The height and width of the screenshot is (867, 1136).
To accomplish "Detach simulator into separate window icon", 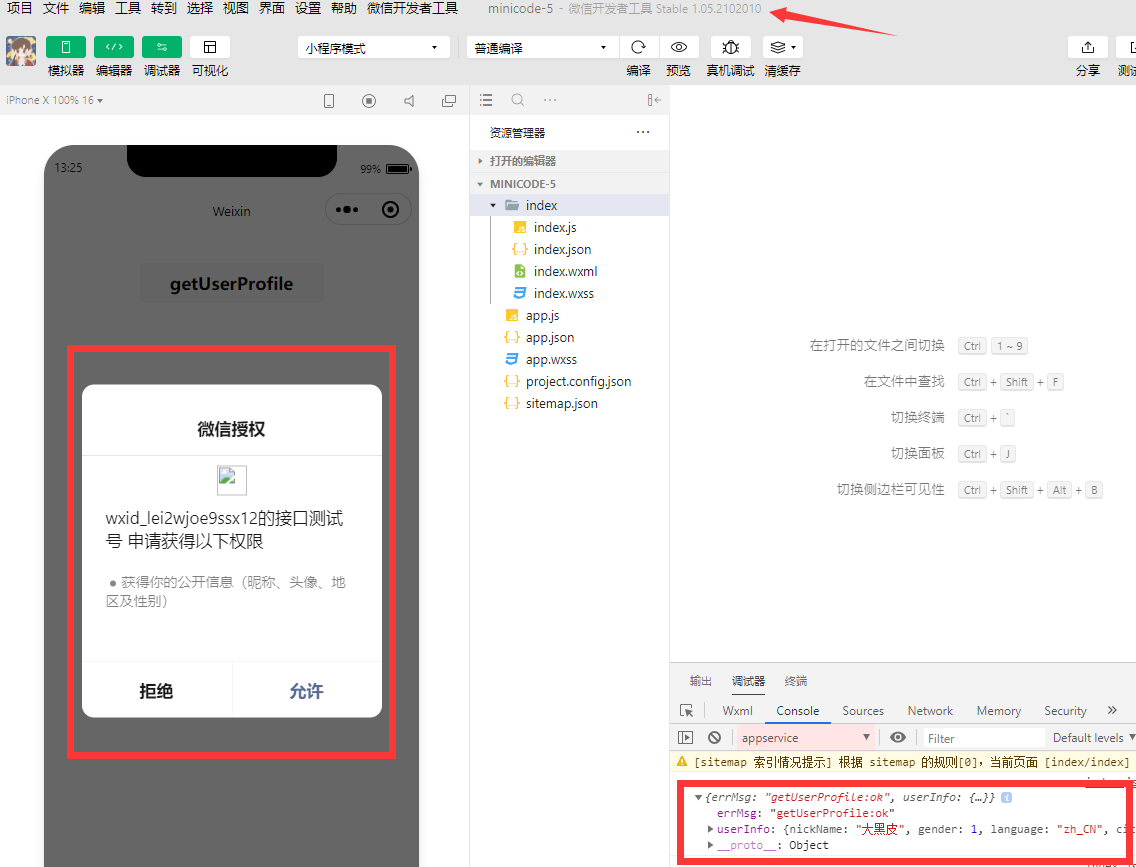I will (449, 101).
